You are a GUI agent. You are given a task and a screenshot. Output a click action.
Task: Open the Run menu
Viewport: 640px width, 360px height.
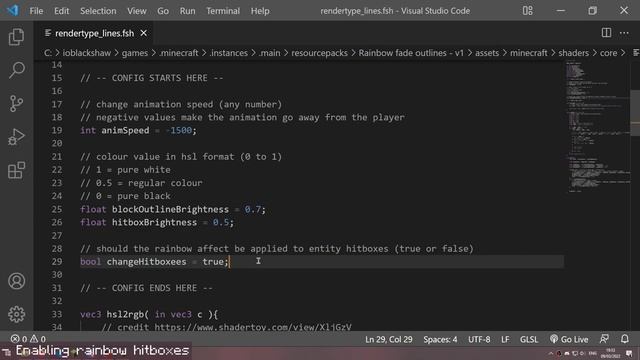[x=187, y=11]
